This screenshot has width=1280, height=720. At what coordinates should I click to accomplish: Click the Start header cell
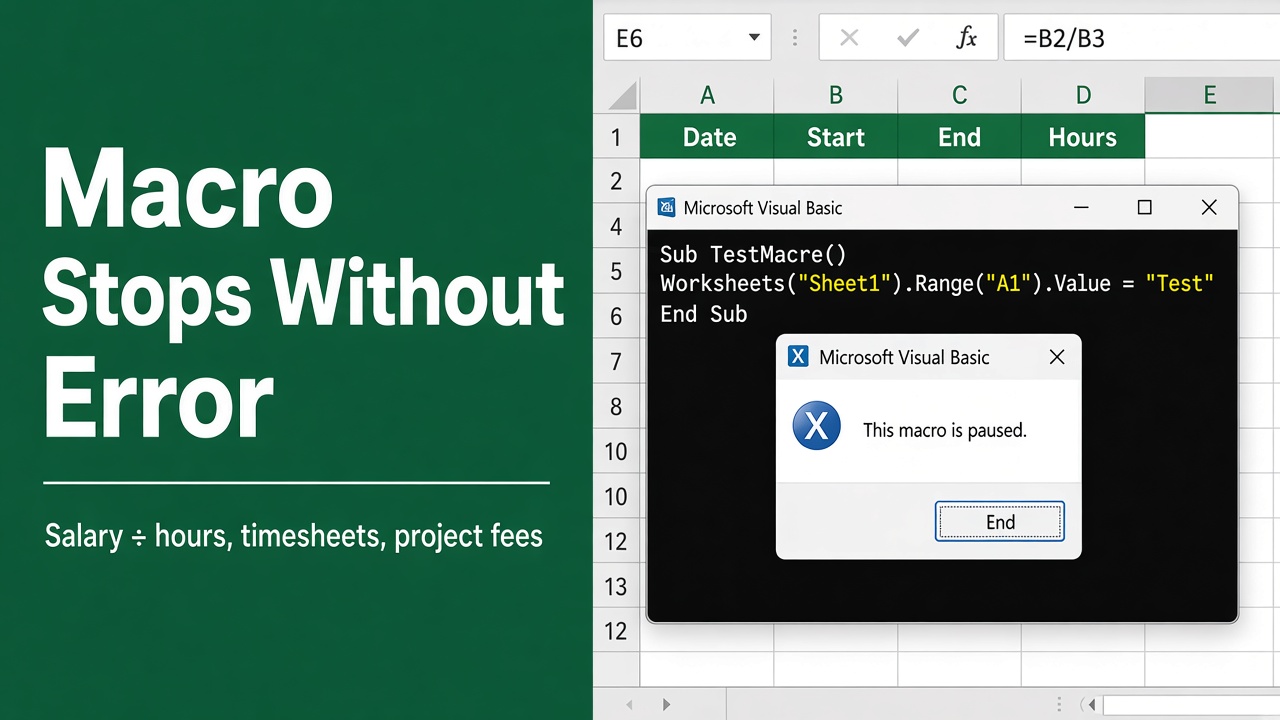pyautogui.click(x=836, y=137)
